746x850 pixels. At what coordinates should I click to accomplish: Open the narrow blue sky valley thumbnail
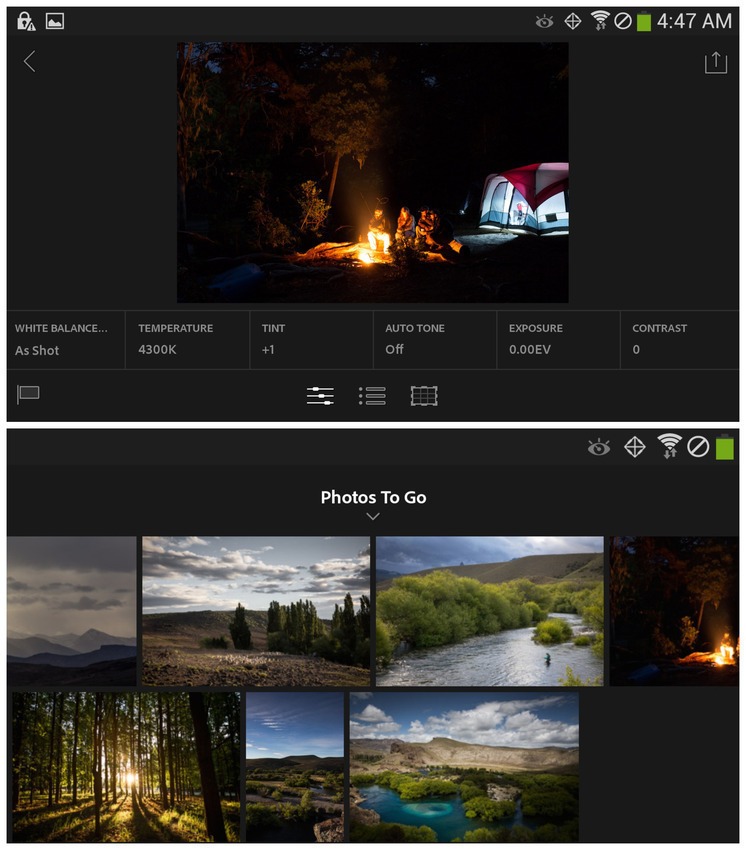coord(295,767)
